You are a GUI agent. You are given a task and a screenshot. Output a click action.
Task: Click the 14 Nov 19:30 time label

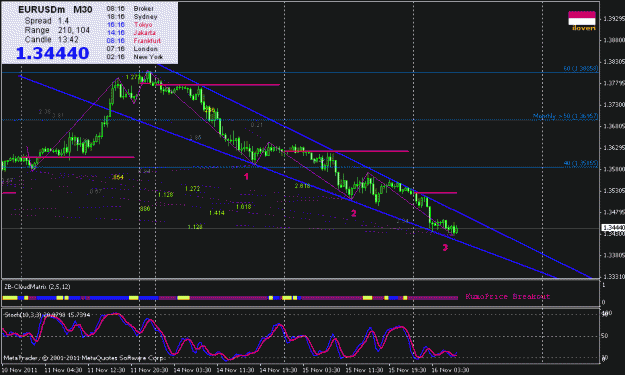(278, 370)
